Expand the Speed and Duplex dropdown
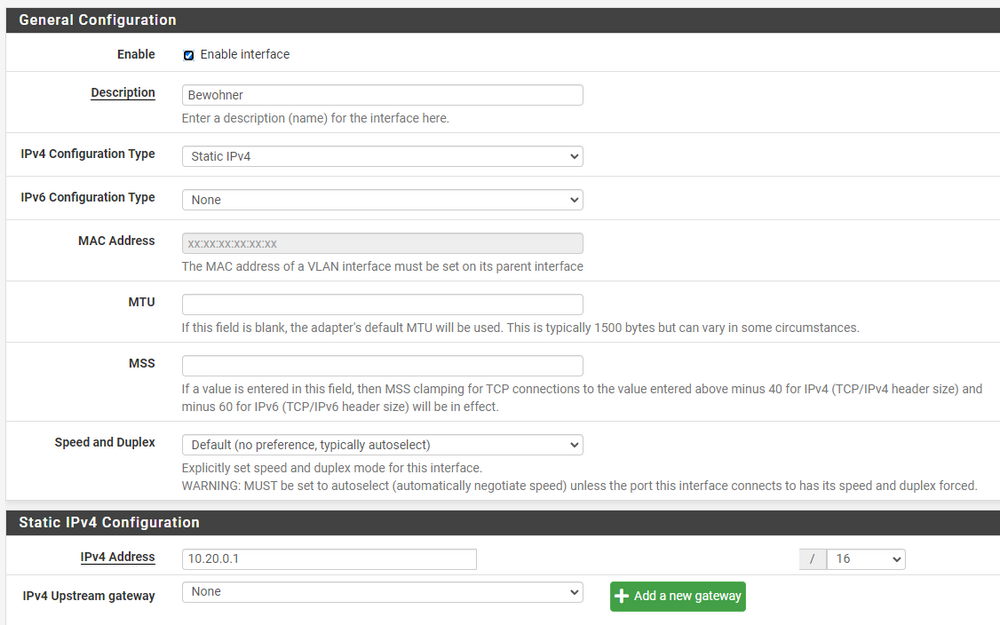This screenshot has width=1000, height=625. pyautogui.click(x=382, y=445)
